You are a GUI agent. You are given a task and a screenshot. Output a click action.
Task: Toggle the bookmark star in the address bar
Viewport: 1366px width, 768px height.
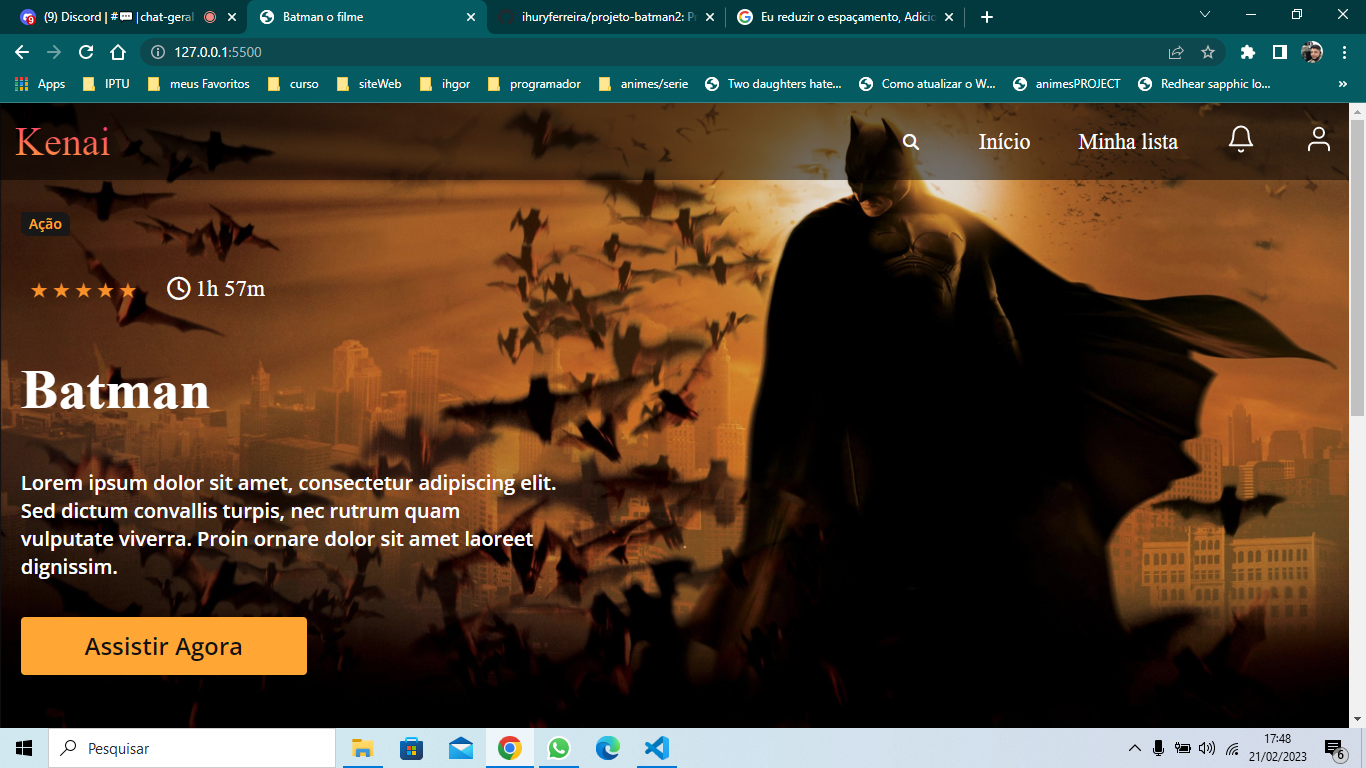point(1208,51)
